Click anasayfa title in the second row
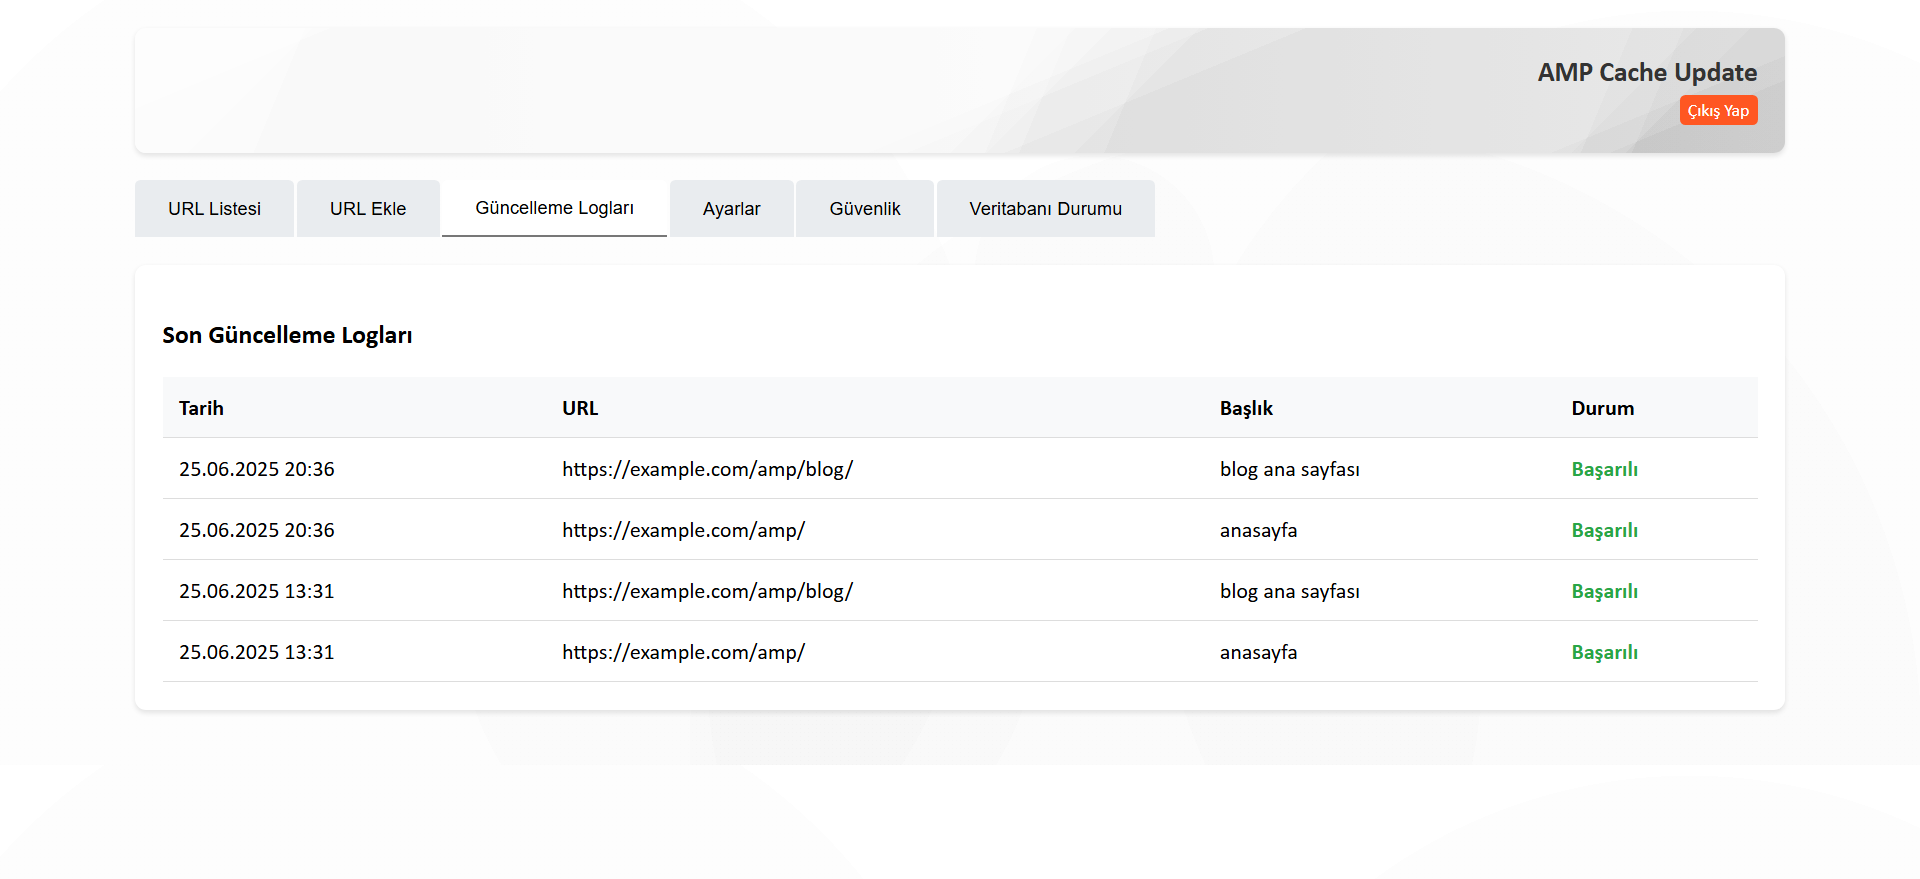 click(1258, 530)
